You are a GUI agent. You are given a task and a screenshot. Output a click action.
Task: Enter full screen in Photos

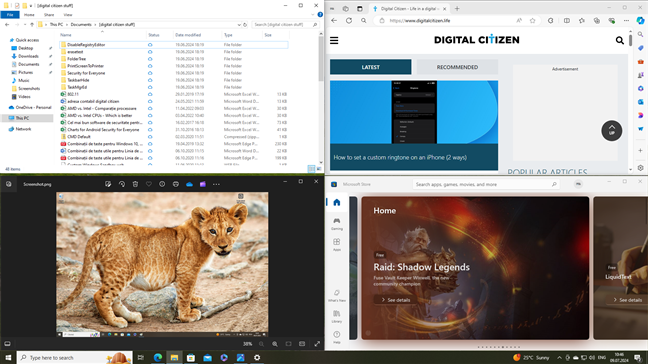point(317,344)
